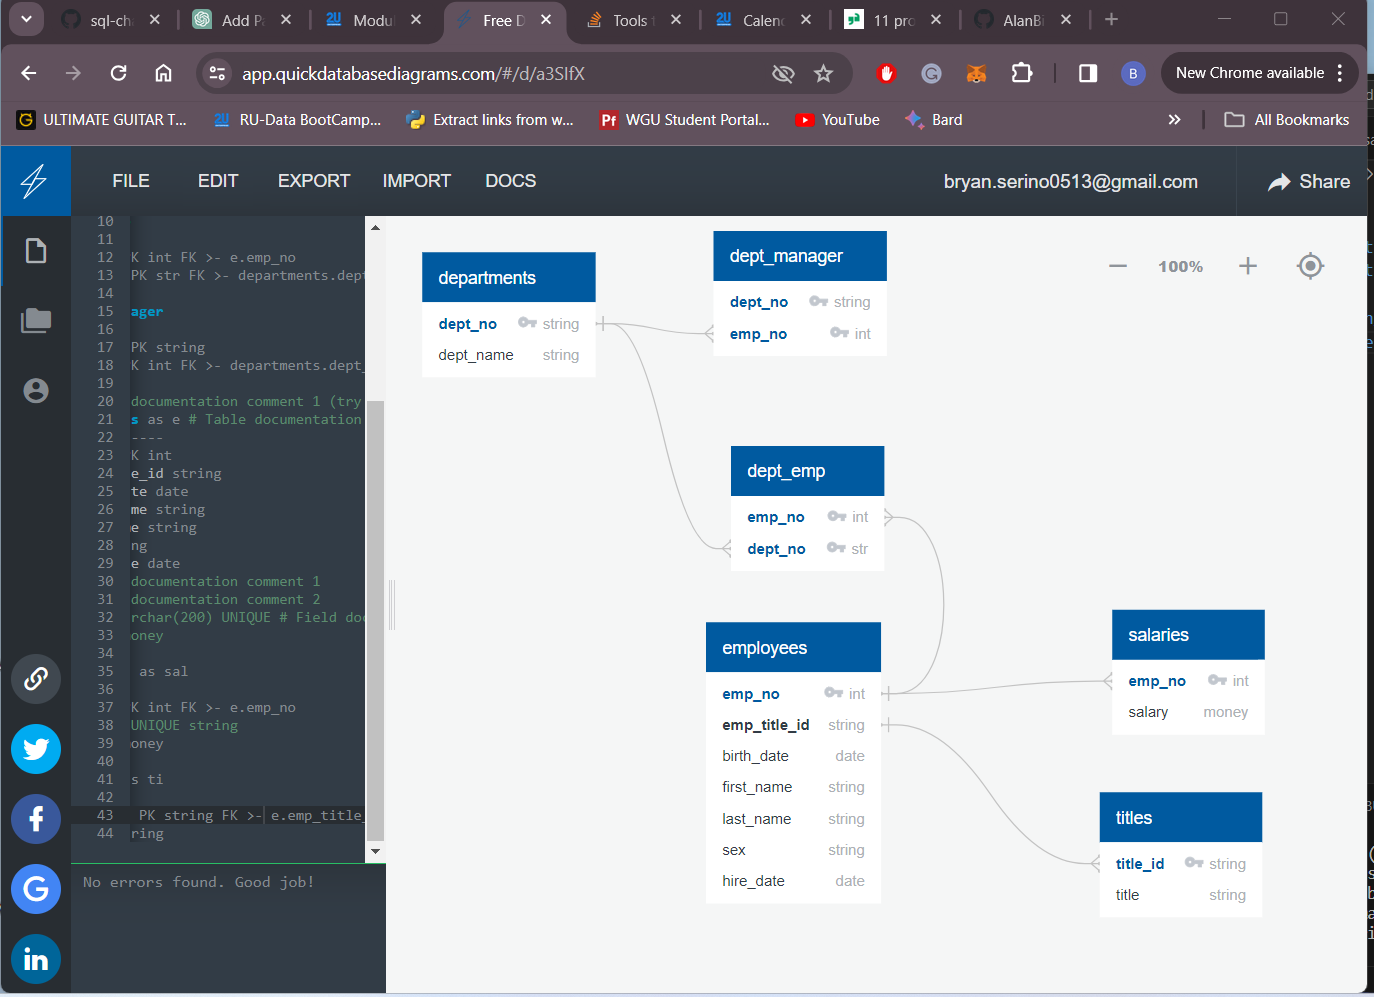Viewport: 1374px width, 997px height.
Task: Open the account profile icon in sidebar
Action: pyautogui.click(x=36, y=391)
